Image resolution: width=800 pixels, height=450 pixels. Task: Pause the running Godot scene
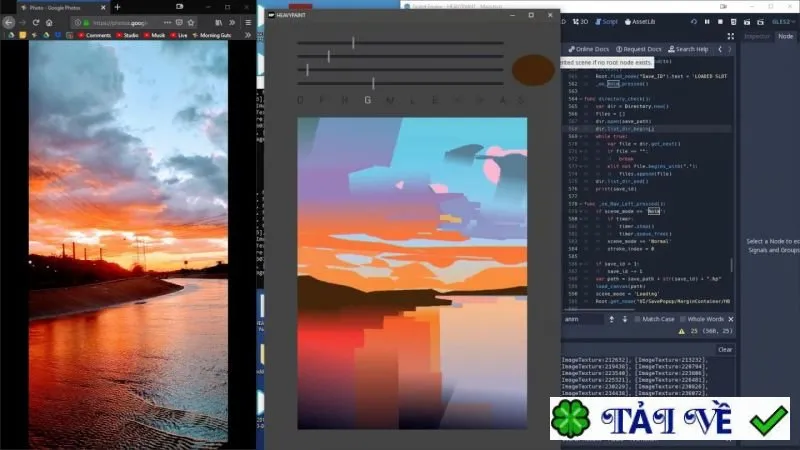(x=707, y=22)
